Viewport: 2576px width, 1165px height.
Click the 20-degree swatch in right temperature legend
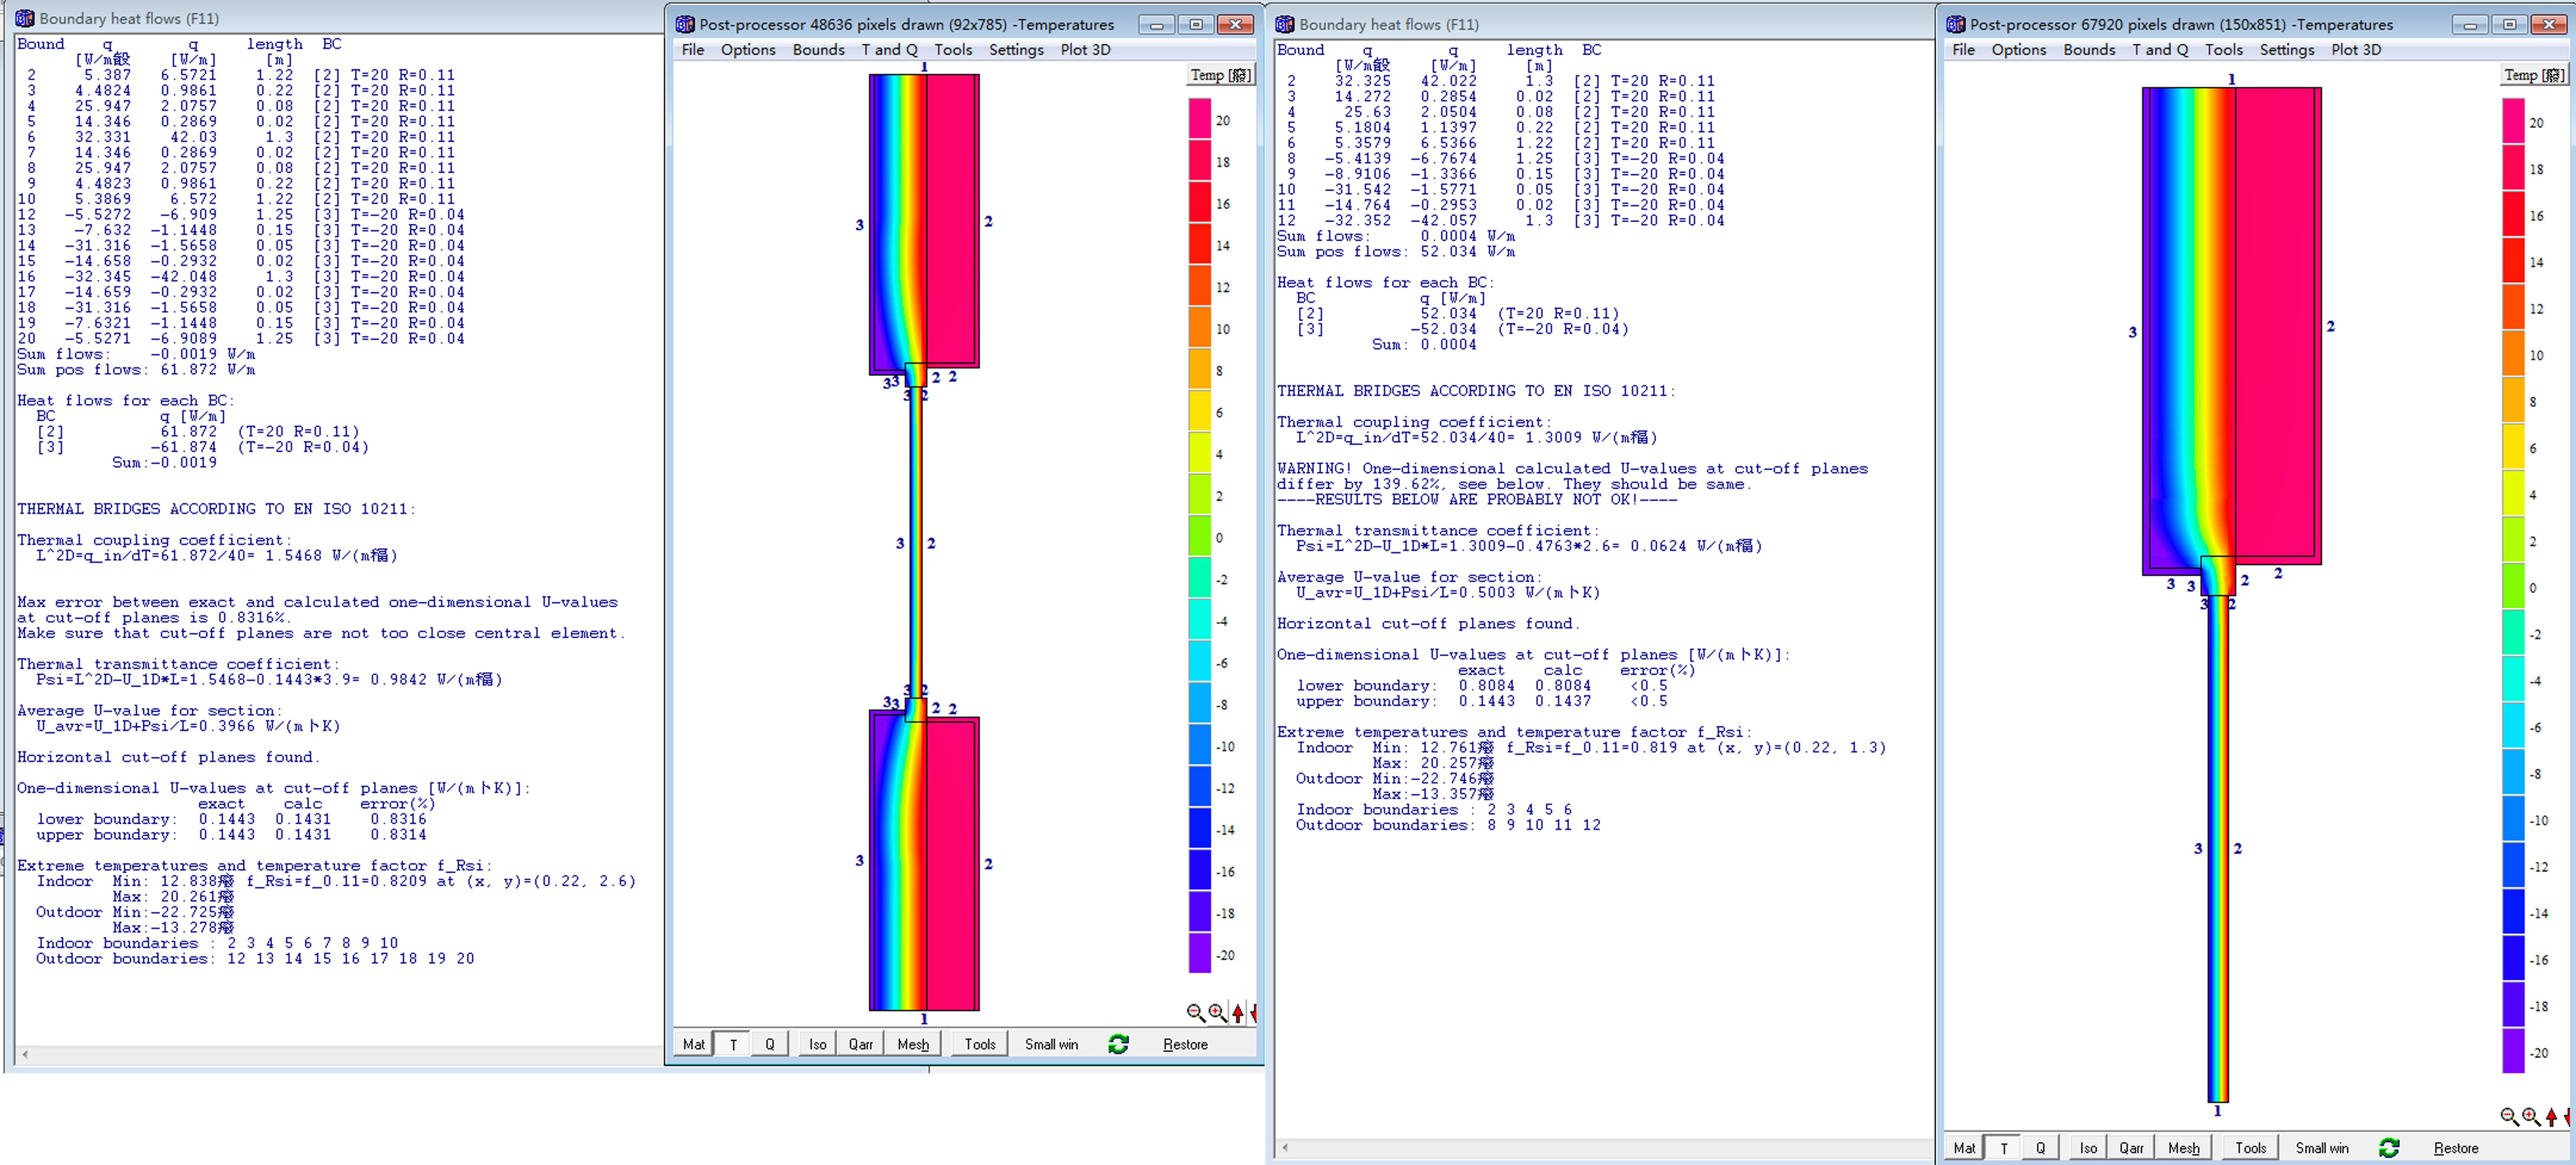pos(2513,122)
